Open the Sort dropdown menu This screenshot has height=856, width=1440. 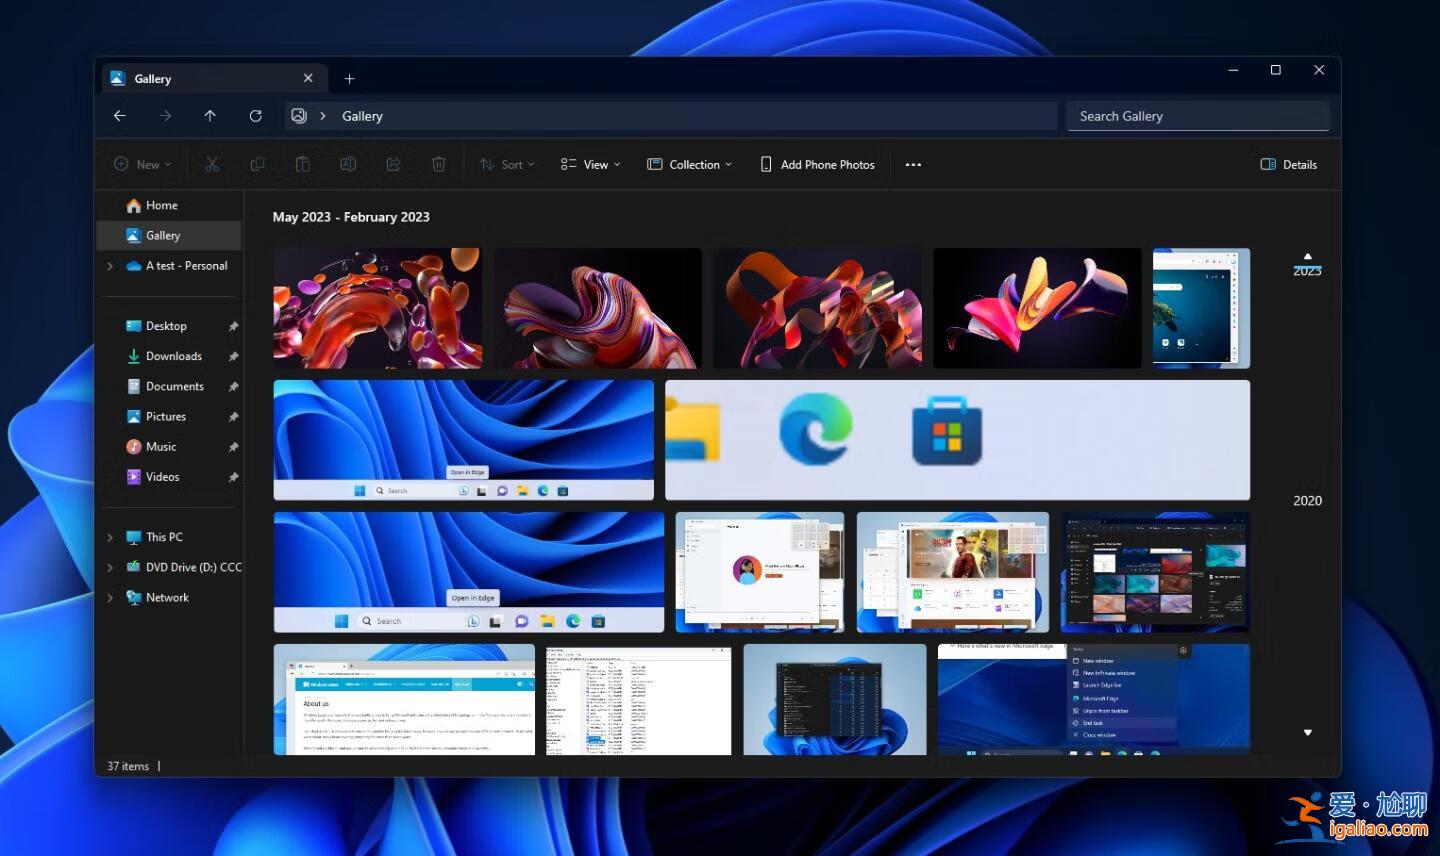[x=507, y=164]
